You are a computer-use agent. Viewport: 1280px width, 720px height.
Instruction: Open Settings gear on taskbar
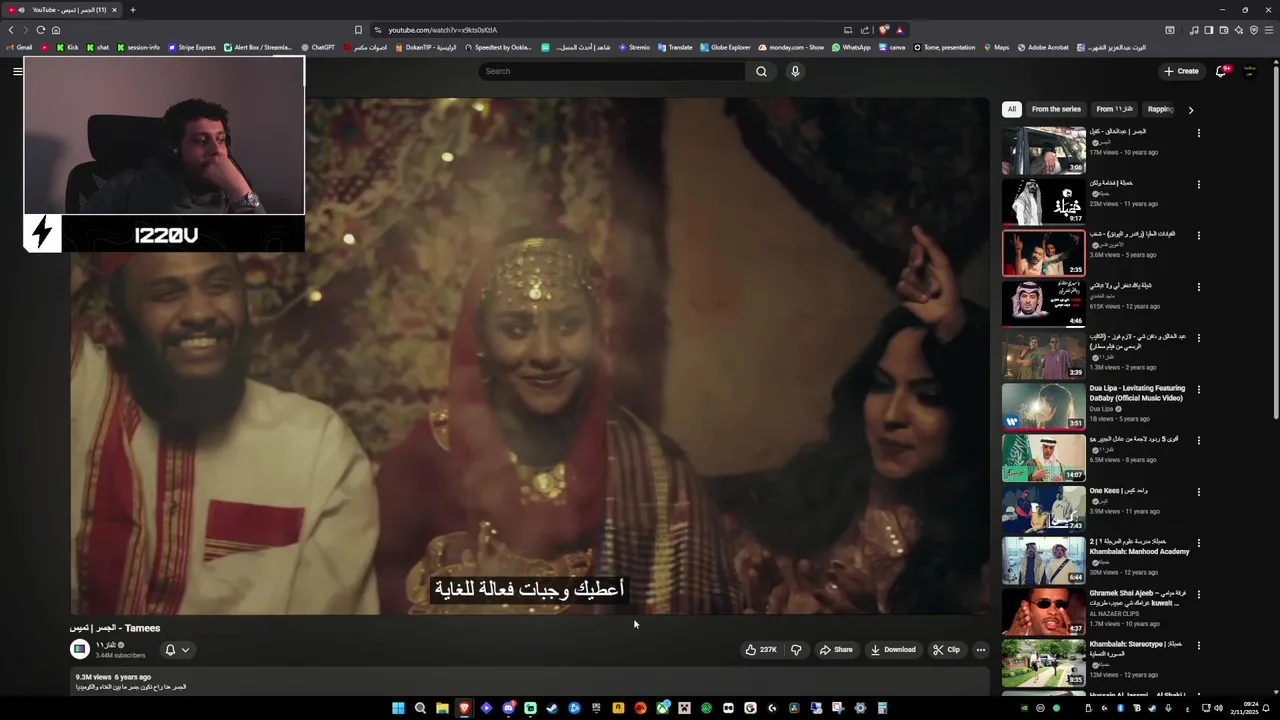pyautogui.click(x=860, y=708)
